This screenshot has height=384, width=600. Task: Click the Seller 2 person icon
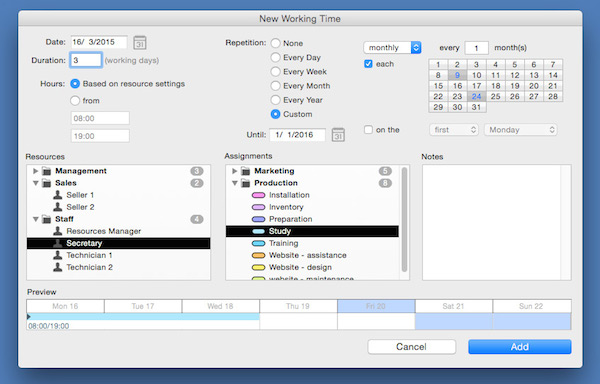[58, 207]
